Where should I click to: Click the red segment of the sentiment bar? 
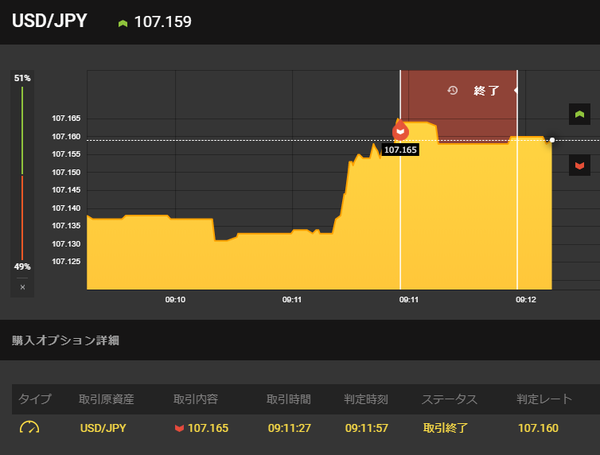pyautogui.click(x=22, y=218)
